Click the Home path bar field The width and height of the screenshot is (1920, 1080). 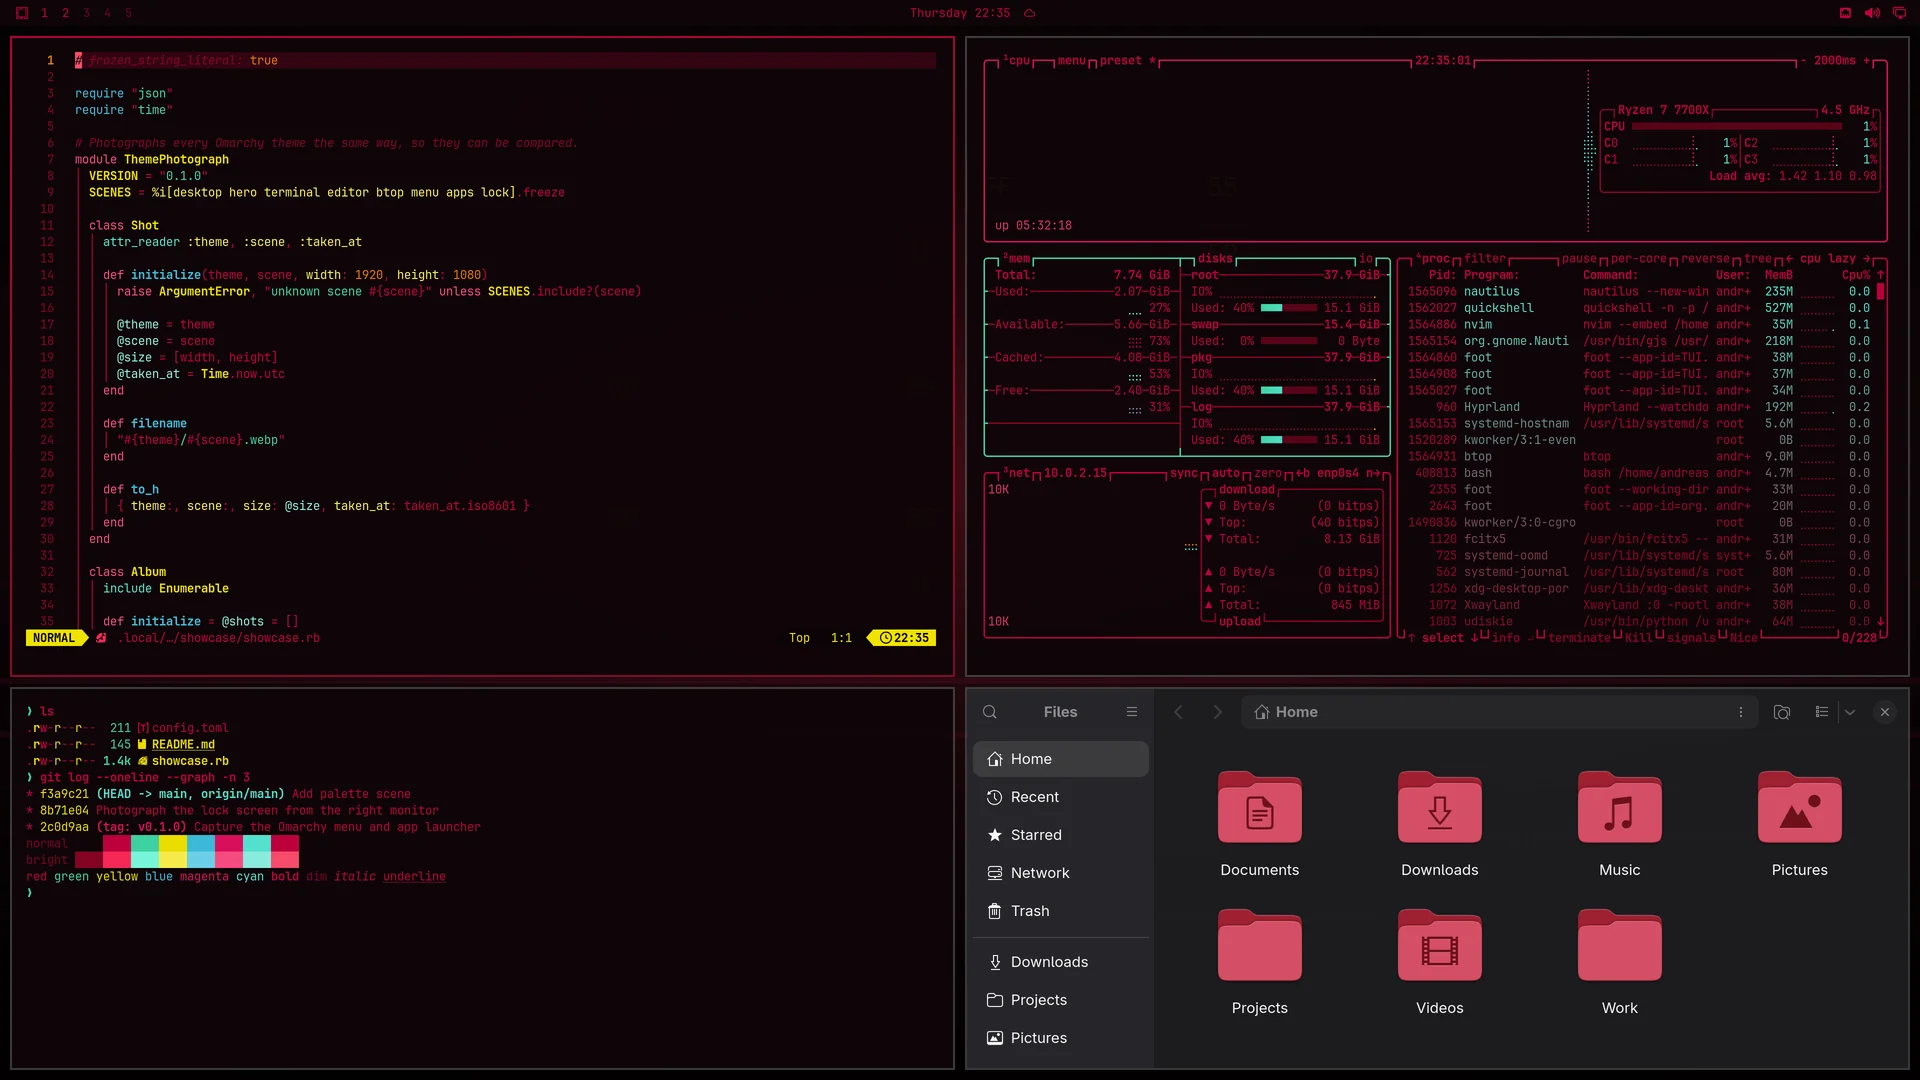1499,712
